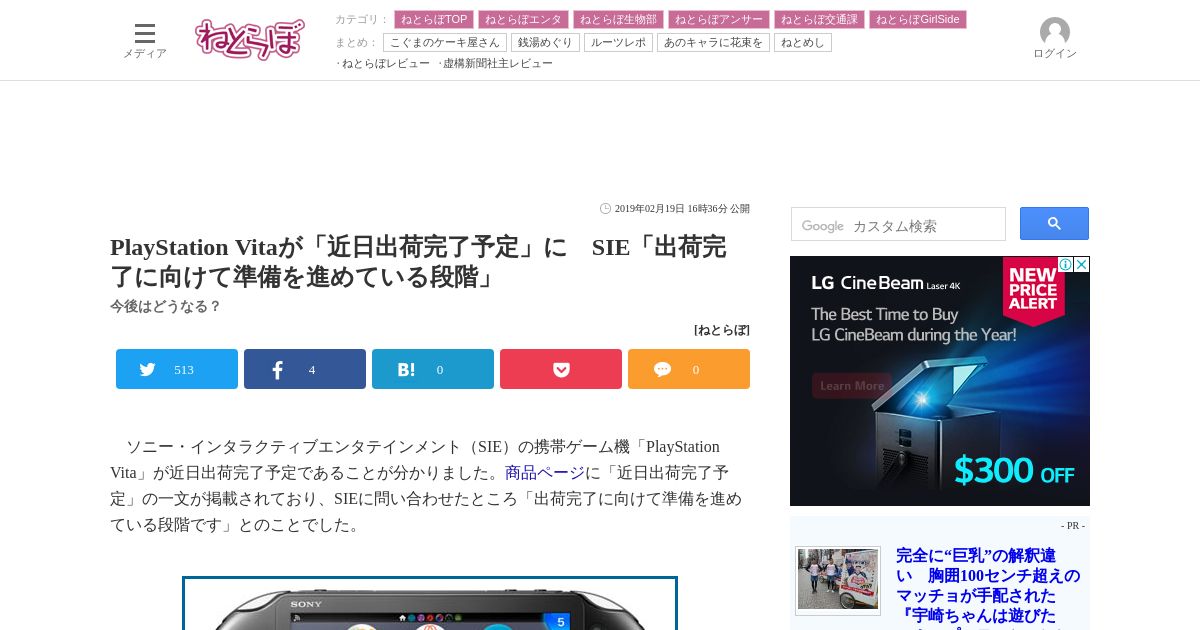Image resolution: width=1200 pixels, height=630 pixels.
Task: Open ねとらぼTOP category
Action: [434, 19]
